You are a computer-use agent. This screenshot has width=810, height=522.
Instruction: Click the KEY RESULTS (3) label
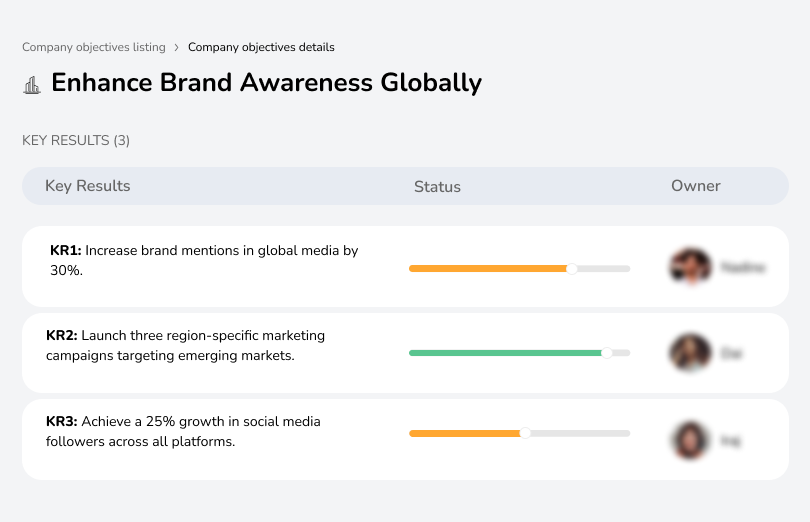[76, 141]
